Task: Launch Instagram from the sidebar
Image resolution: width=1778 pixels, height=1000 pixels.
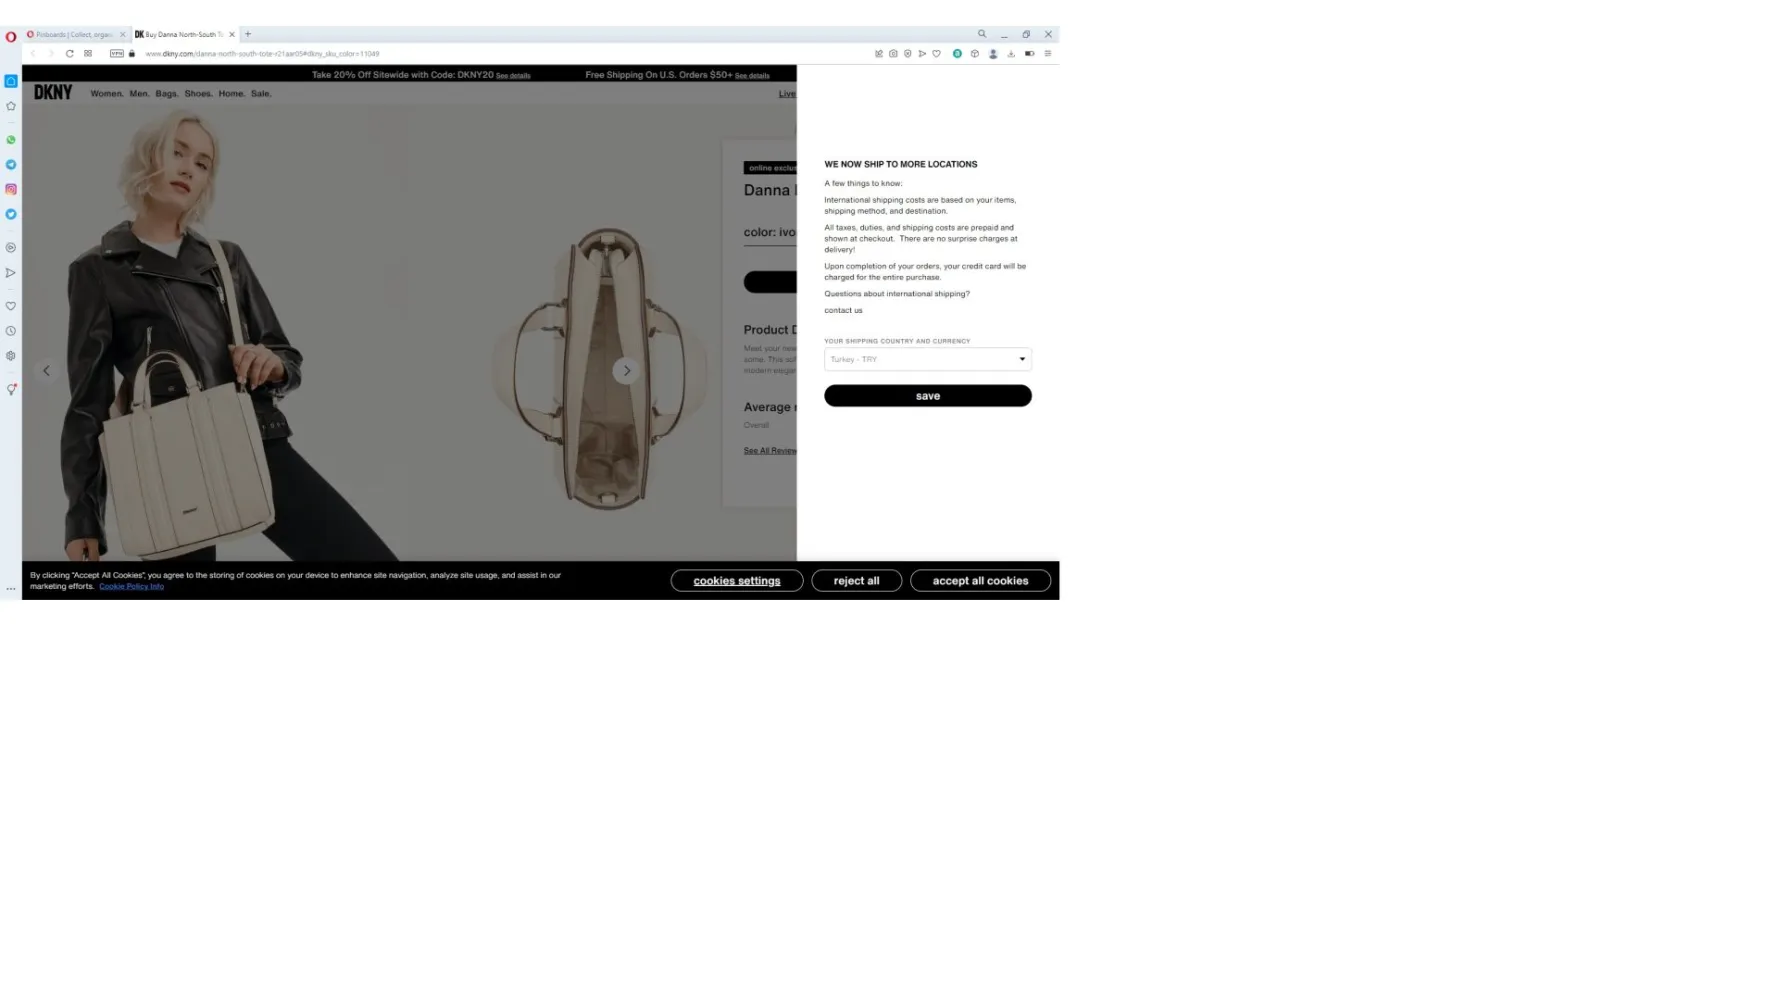Action: 11,189
